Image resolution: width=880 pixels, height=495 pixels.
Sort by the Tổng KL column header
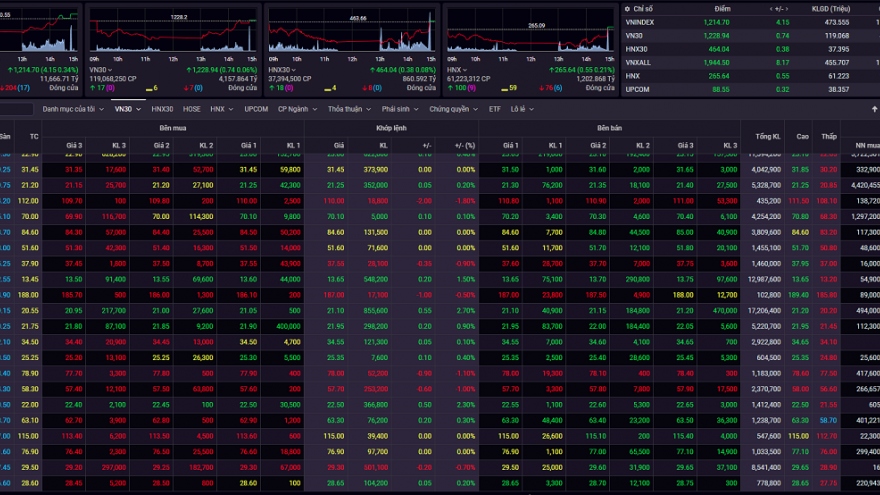[x=768, y=135]
